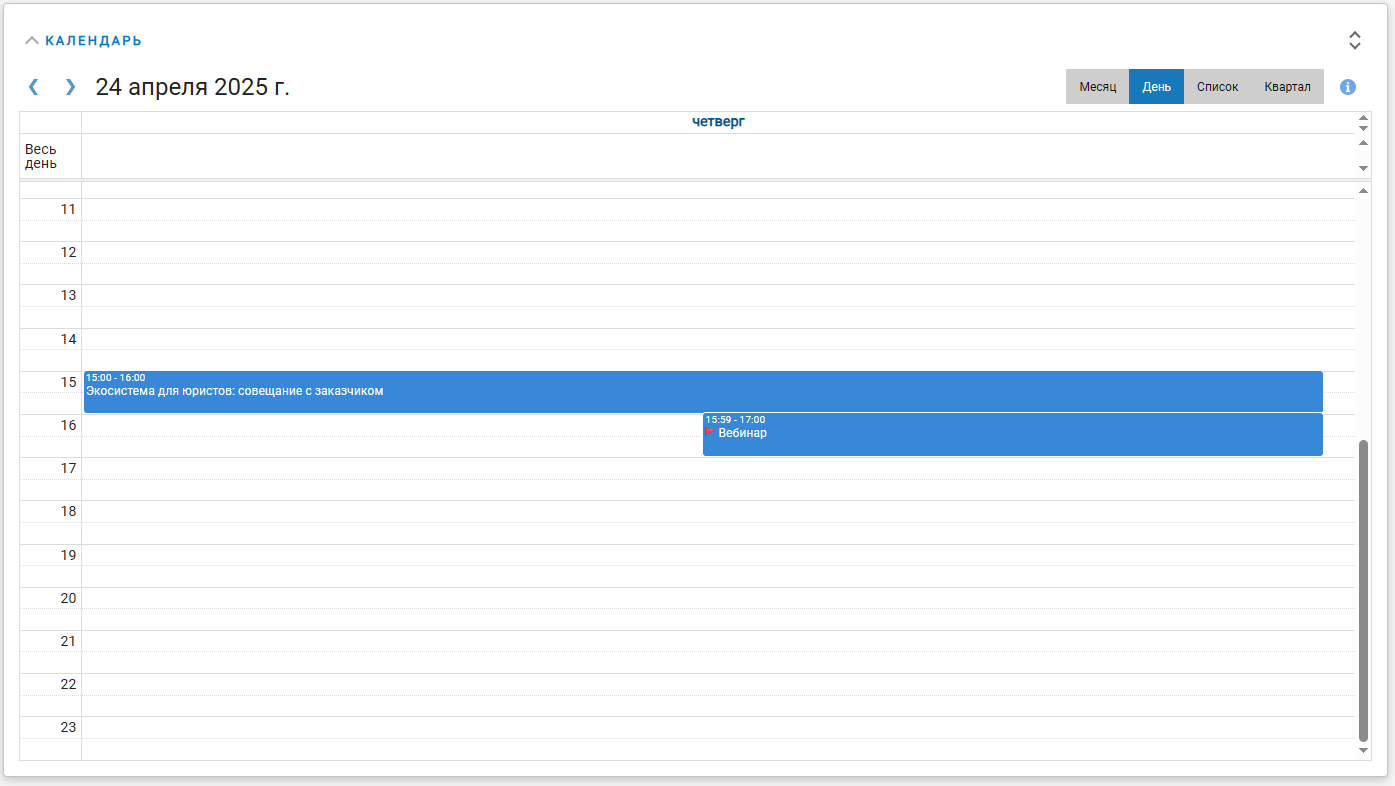Switch to Список view
Viewport: 1395px width, 786px height.
click(1217, 87)
